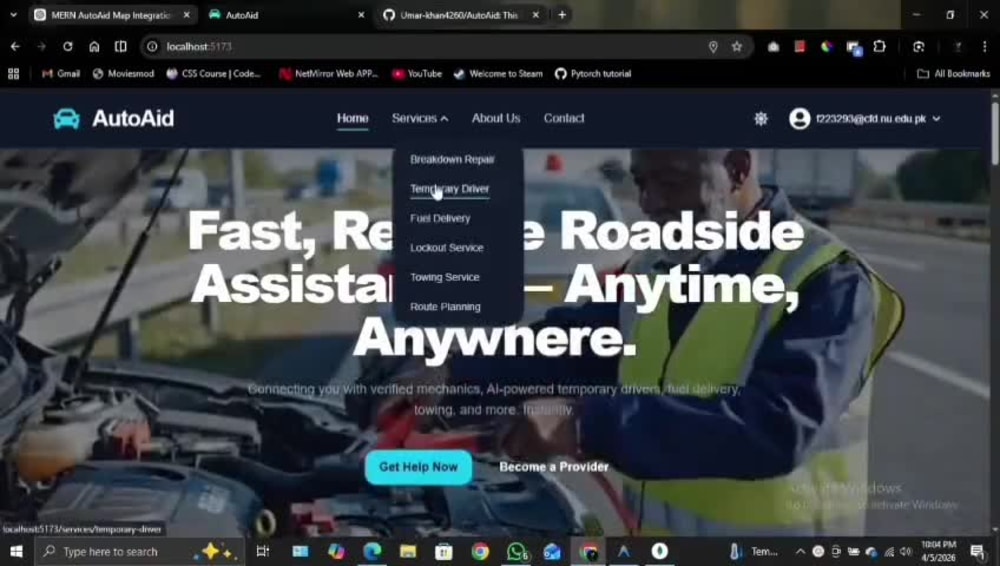1000x566 pixels.
Task: Click the site info icon
Action: pos(152,47)
